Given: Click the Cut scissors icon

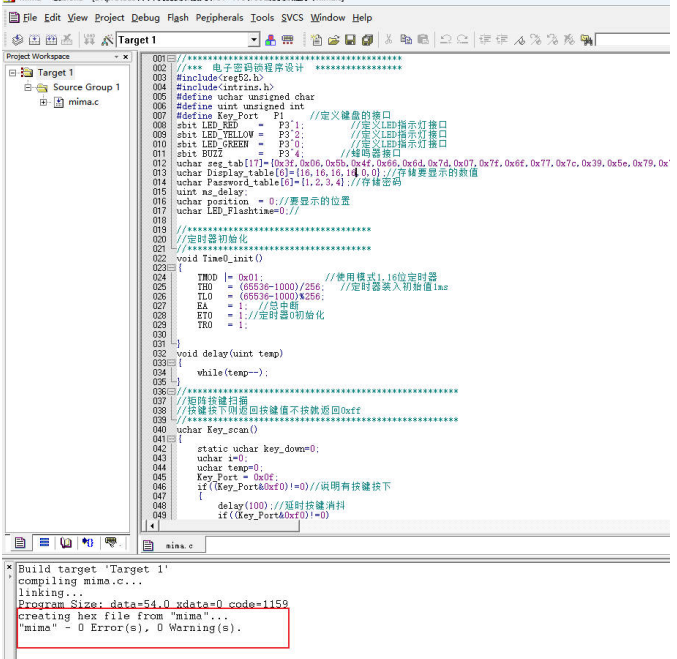Looking at the screenshot, I should click(387, 40).
